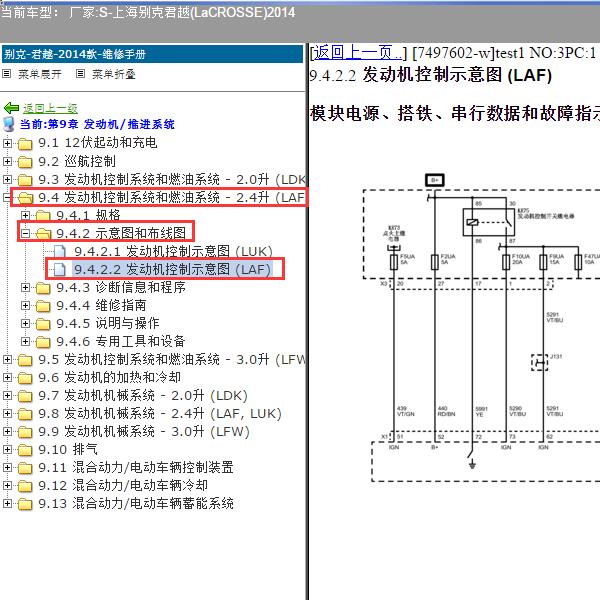Open 9.8 发动机机械系统 2.4升 (LAF, LUK)
Viewport: 600px width, 600px height.
(160, 414)
